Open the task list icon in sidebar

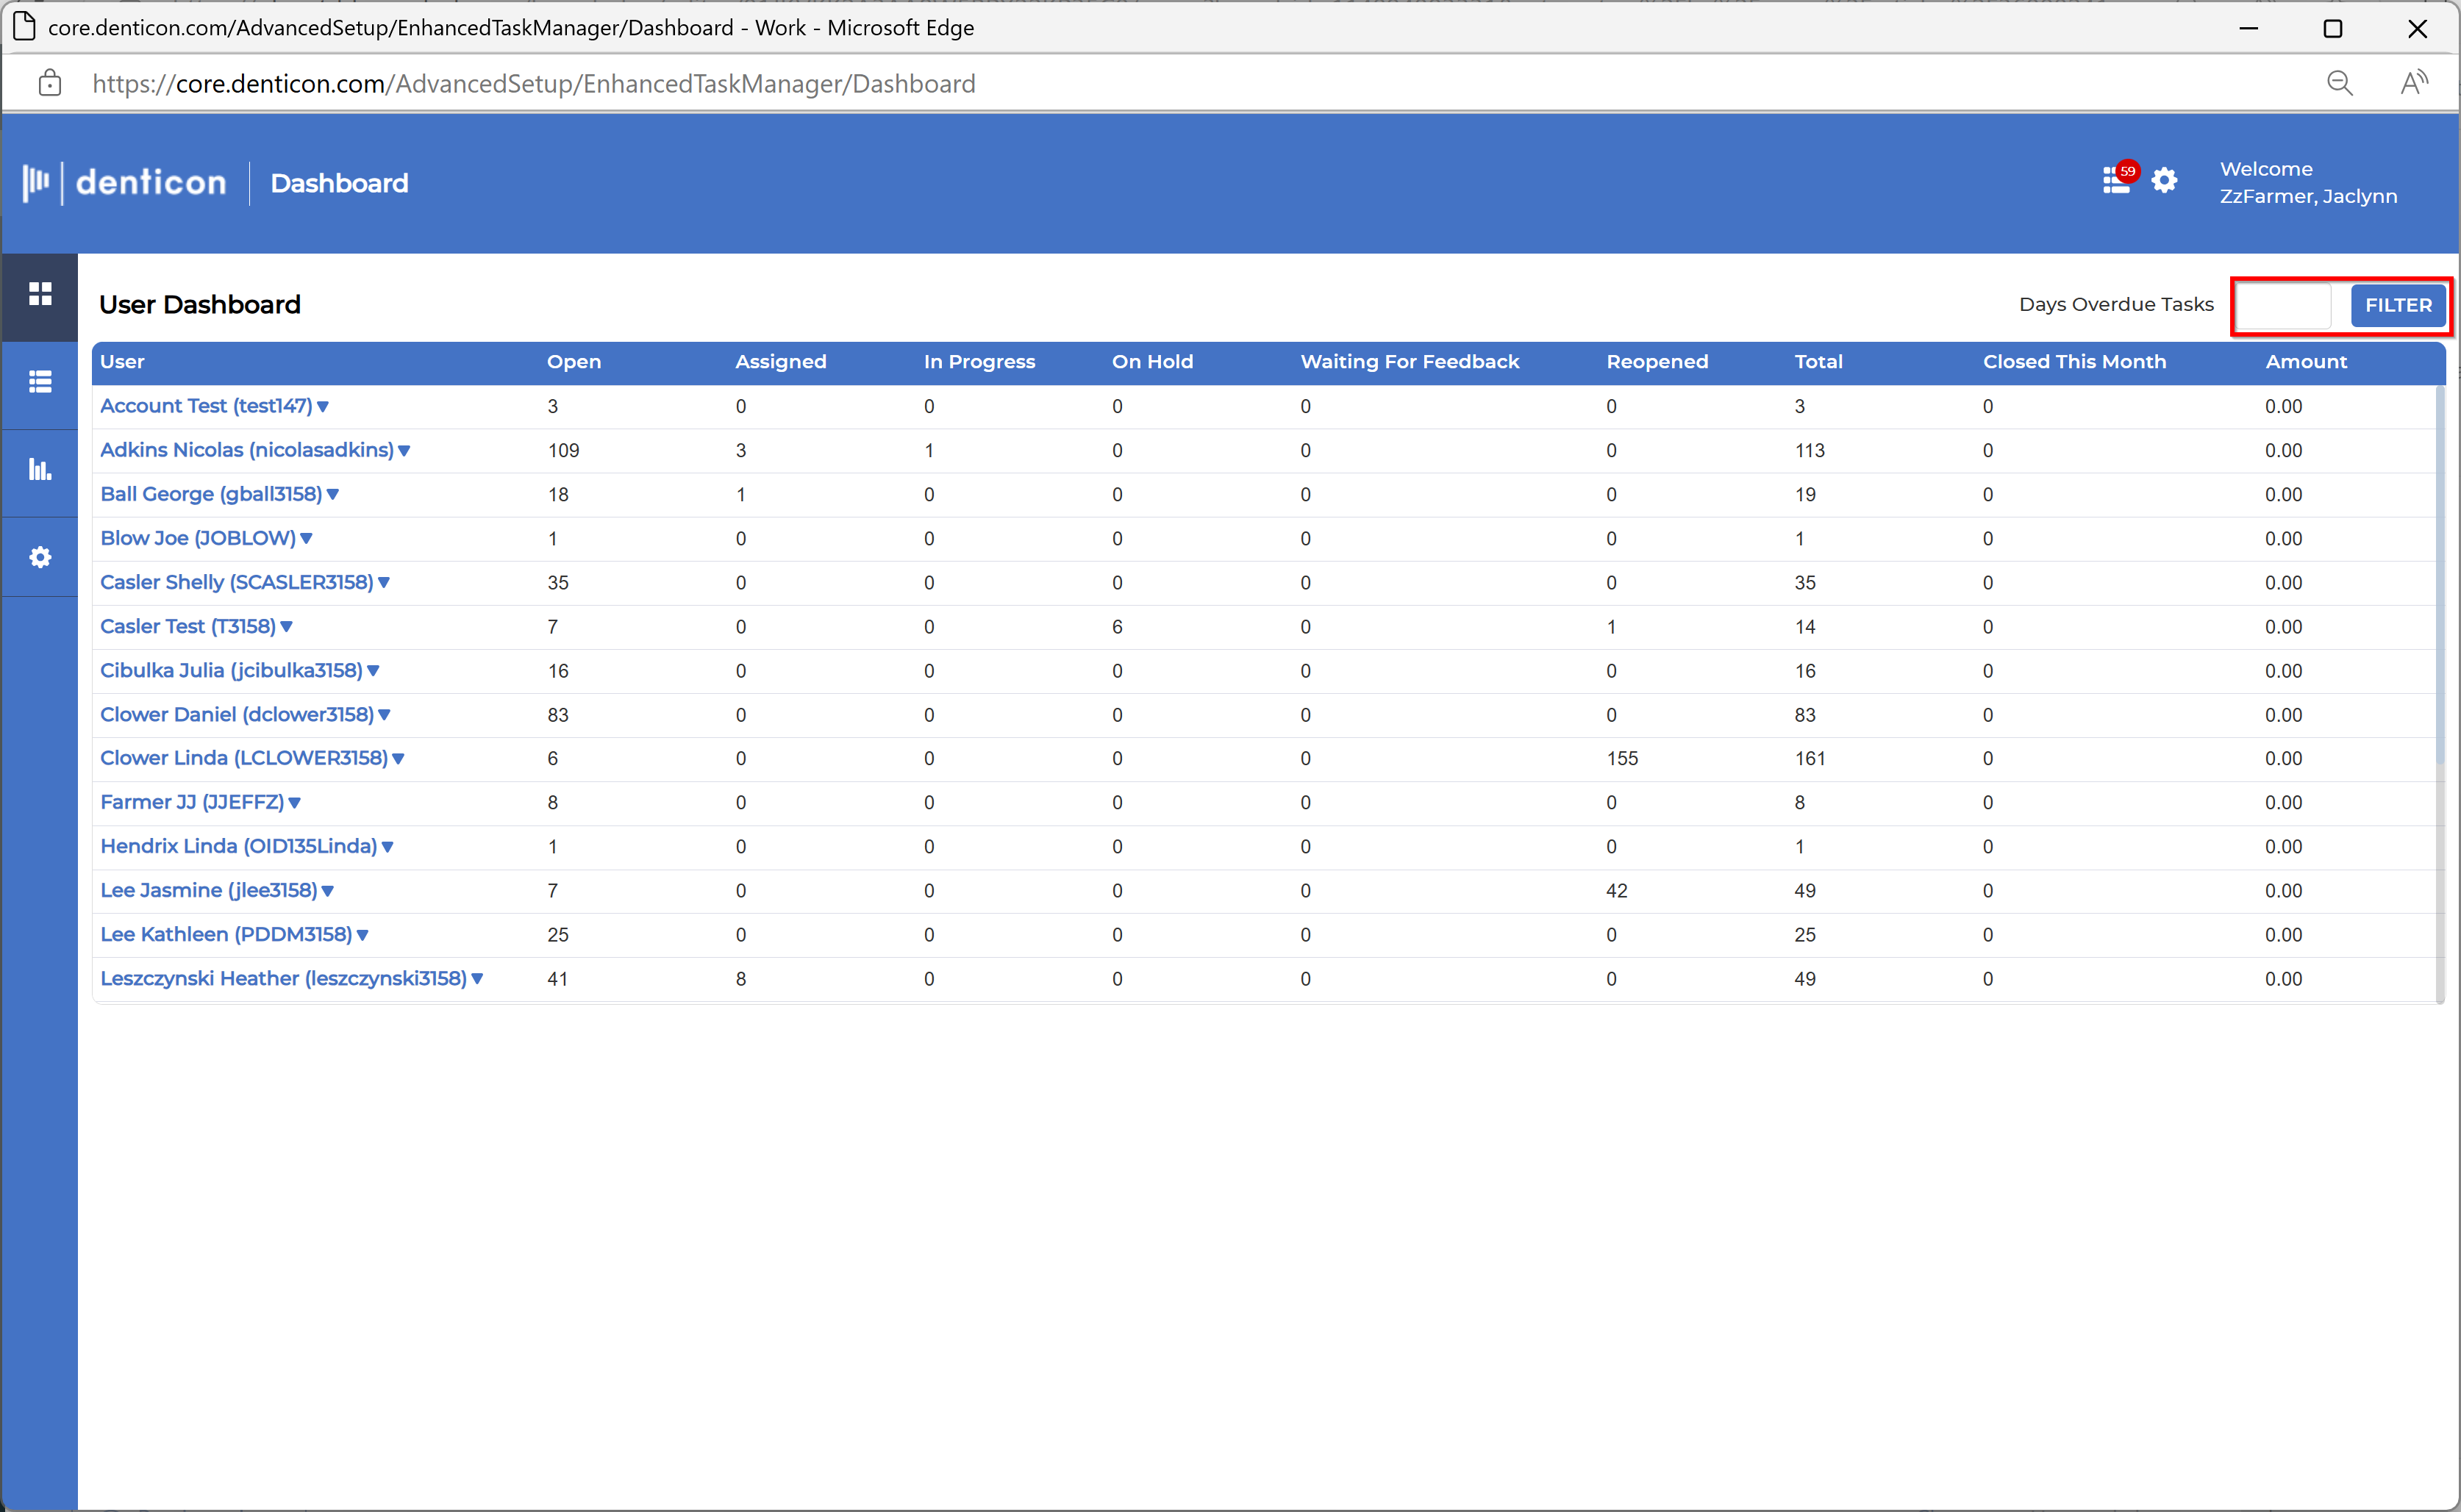[40, 382]
